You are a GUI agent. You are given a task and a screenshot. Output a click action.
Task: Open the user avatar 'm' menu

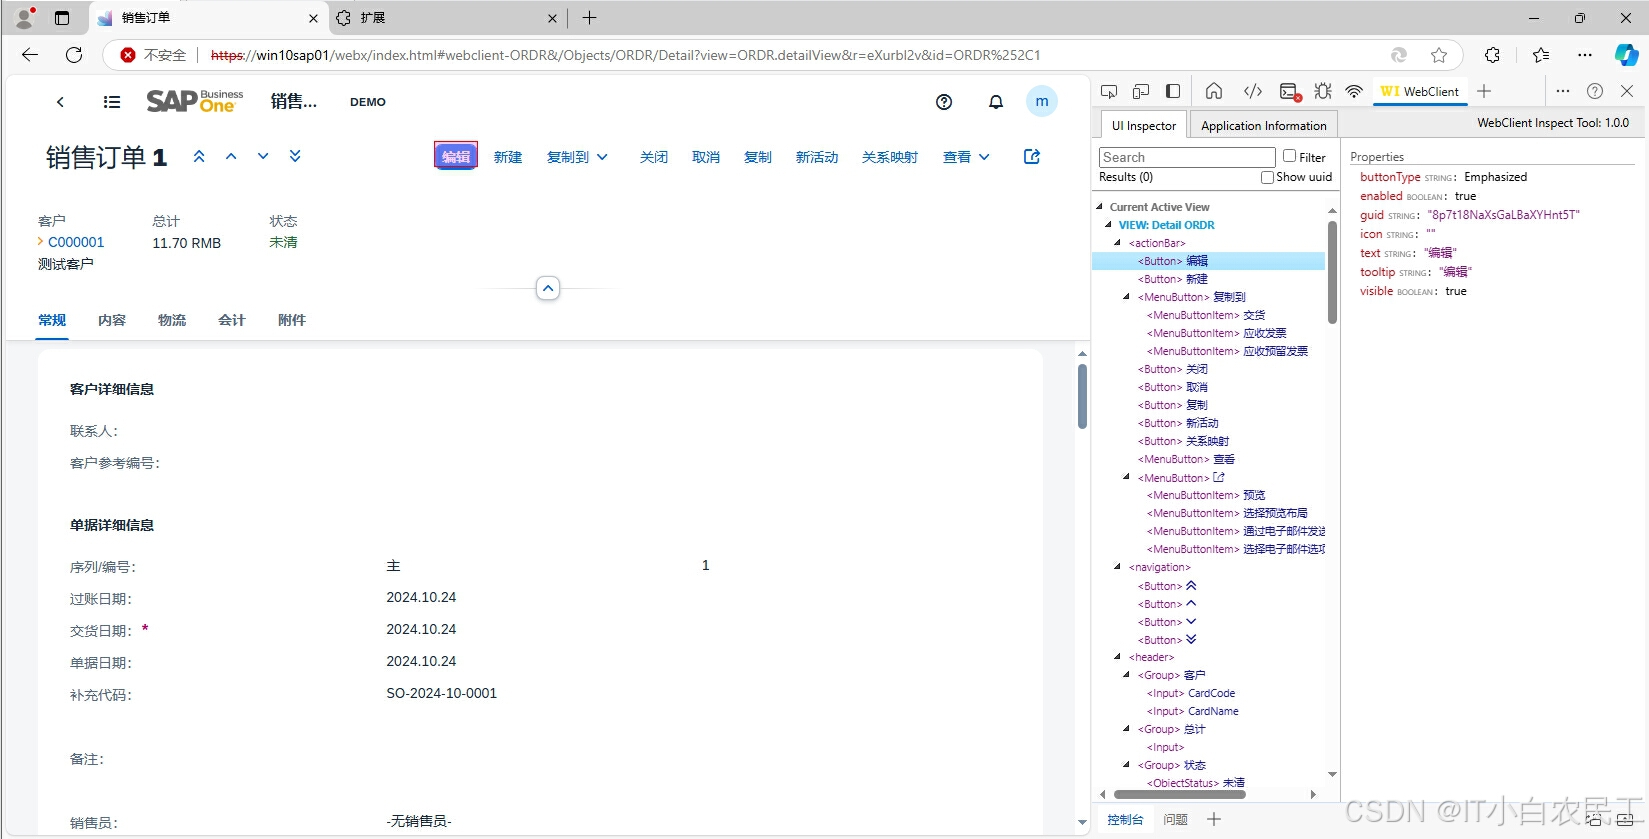tap(1042, 101)
